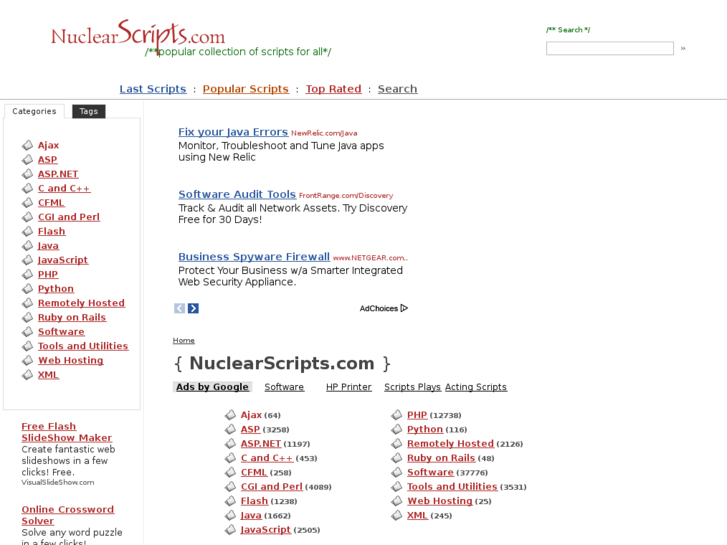Click the tag icon beside sidebar PHP
This screenshot has width=727, height=545.
point(27,274)
